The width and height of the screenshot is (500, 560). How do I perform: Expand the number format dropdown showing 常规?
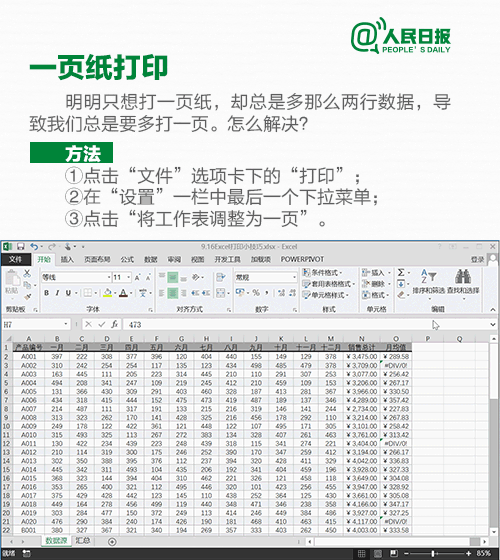tap(294, 278)
